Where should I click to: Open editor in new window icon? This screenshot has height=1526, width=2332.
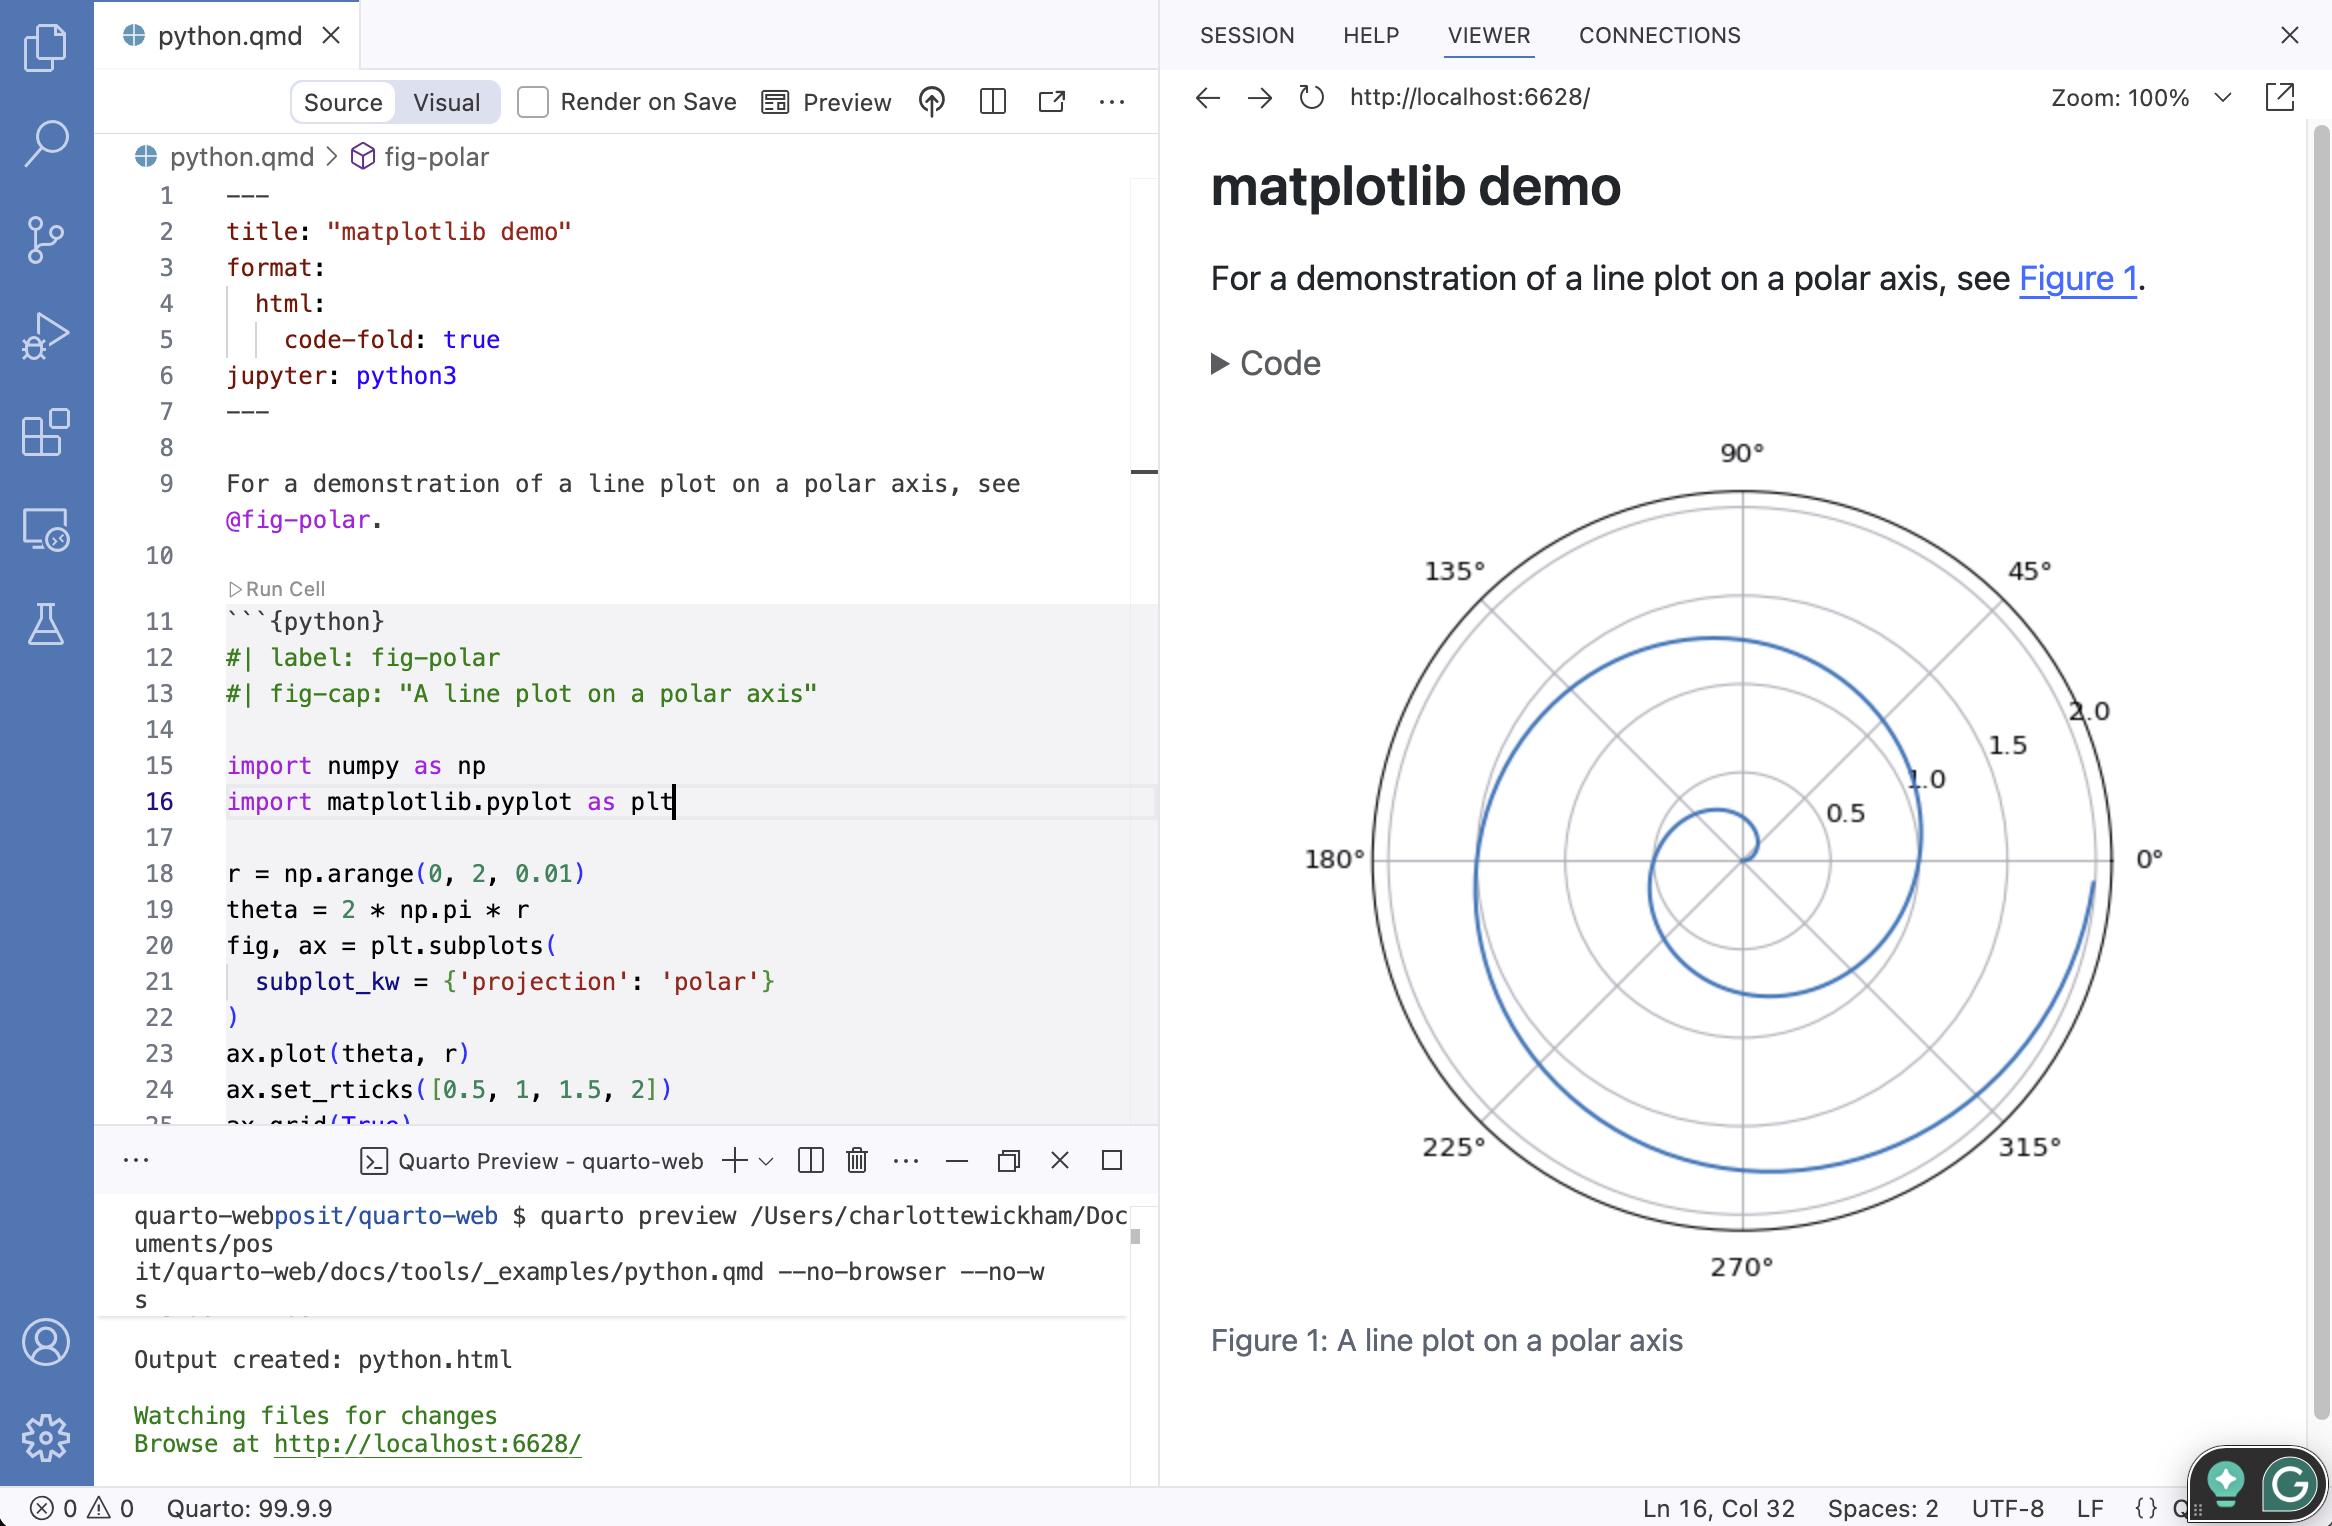(x=1052, y=102)
